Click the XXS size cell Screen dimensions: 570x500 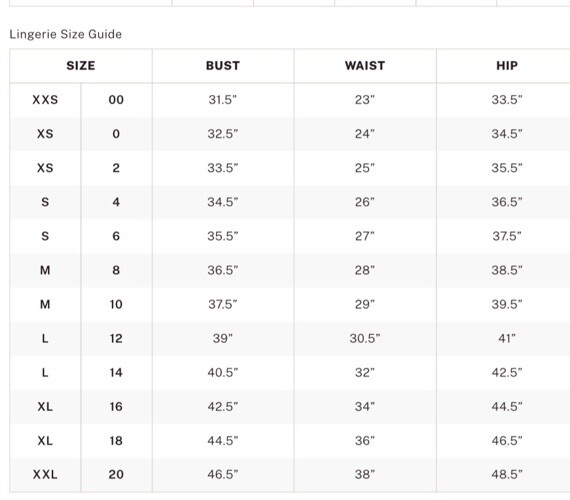coord(45,100)
